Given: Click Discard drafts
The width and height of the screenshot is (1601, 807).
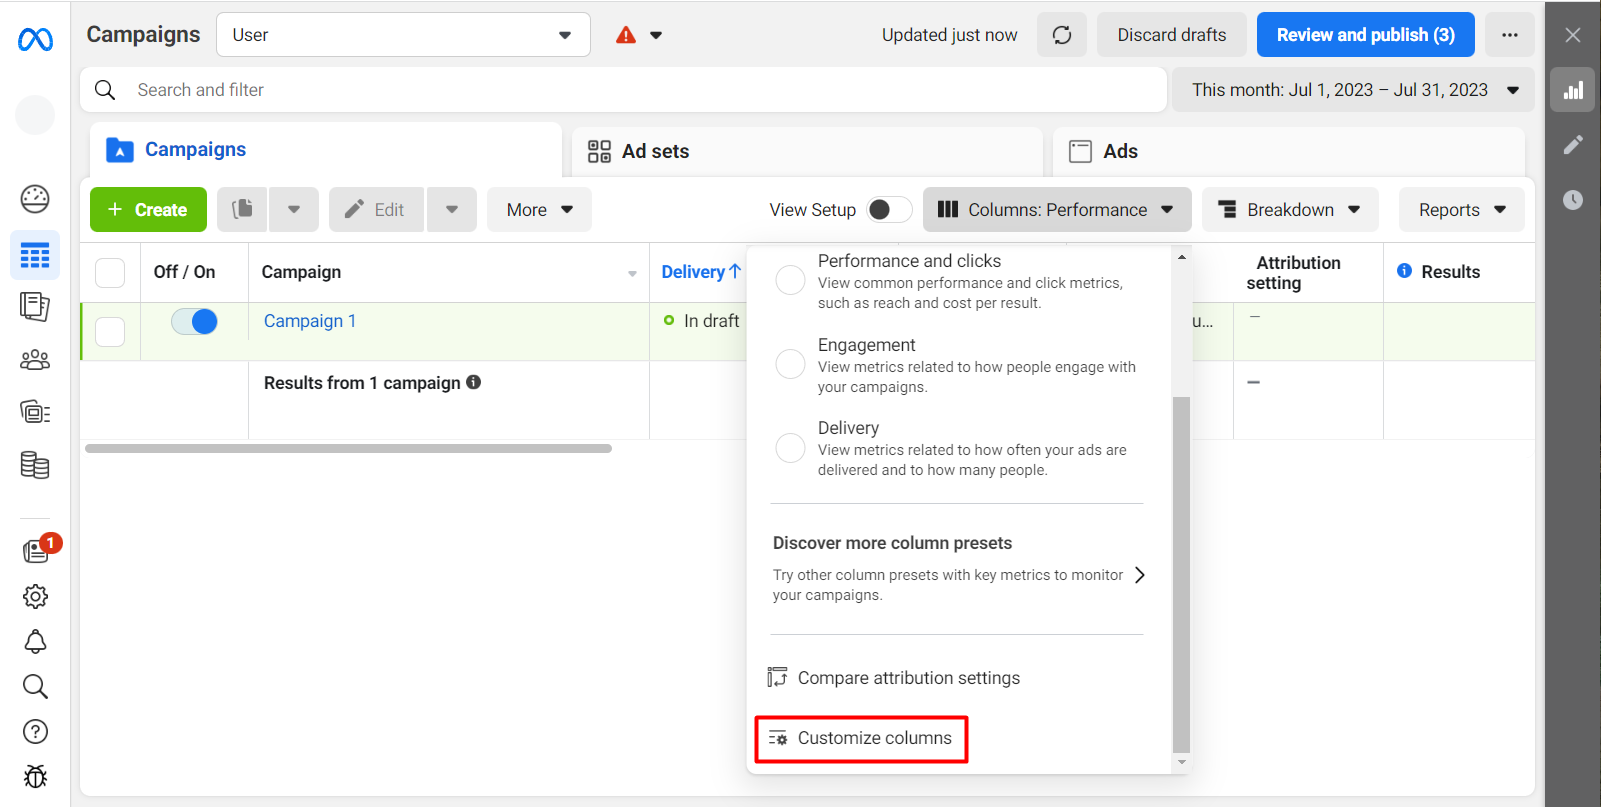Looking at the screenshot, I should tap(1171, 35).
